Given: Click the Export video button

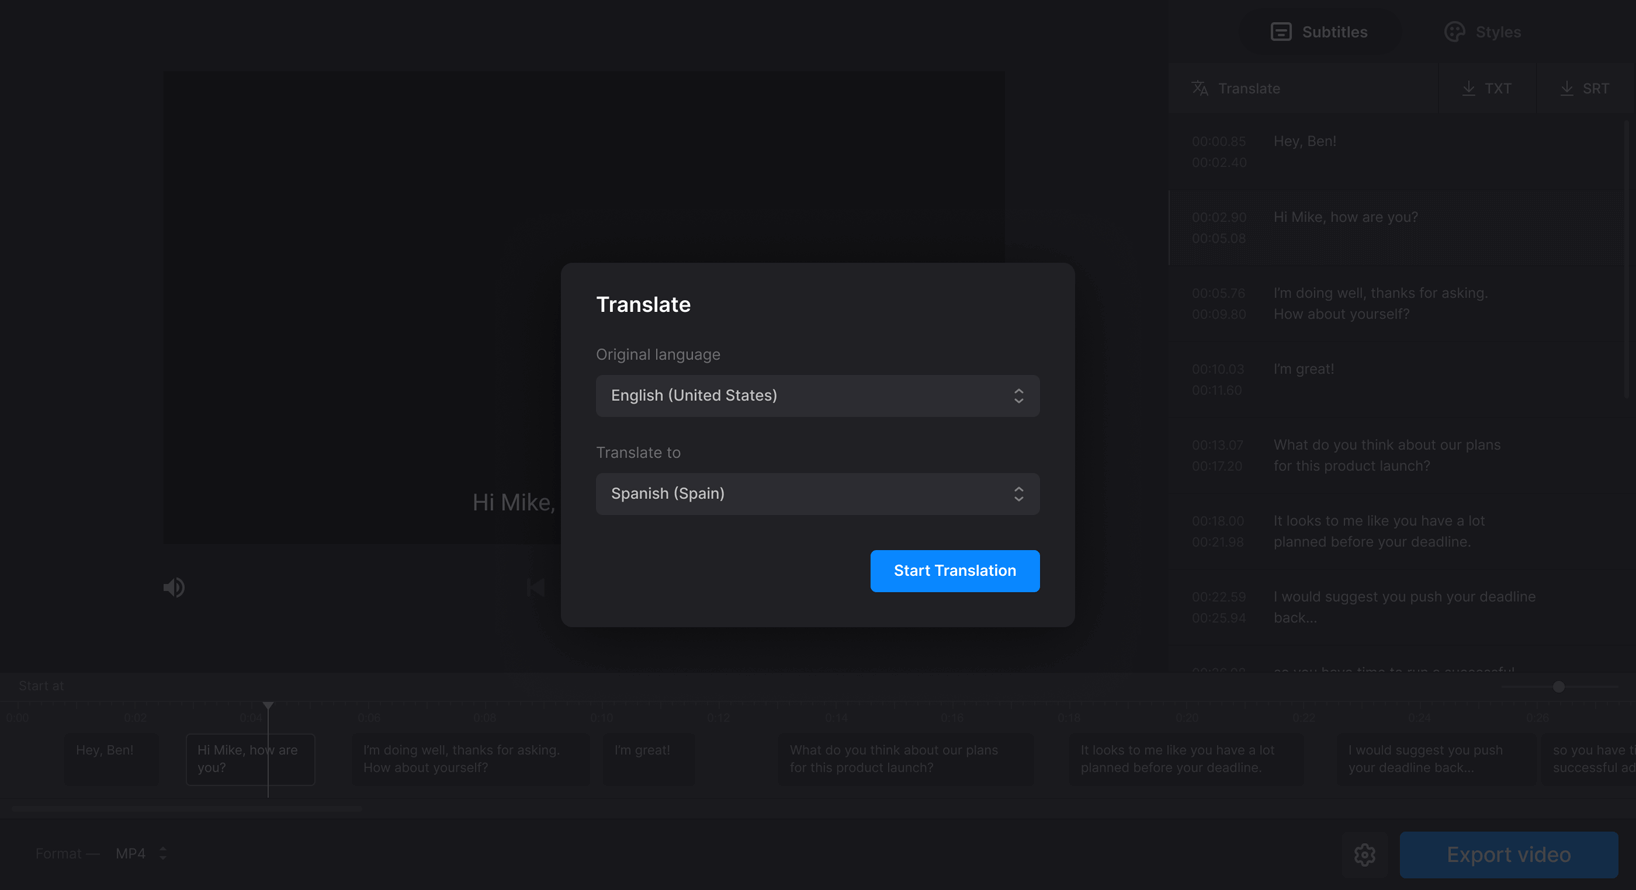Looking at the screenshot, I should pos(1508,855).
